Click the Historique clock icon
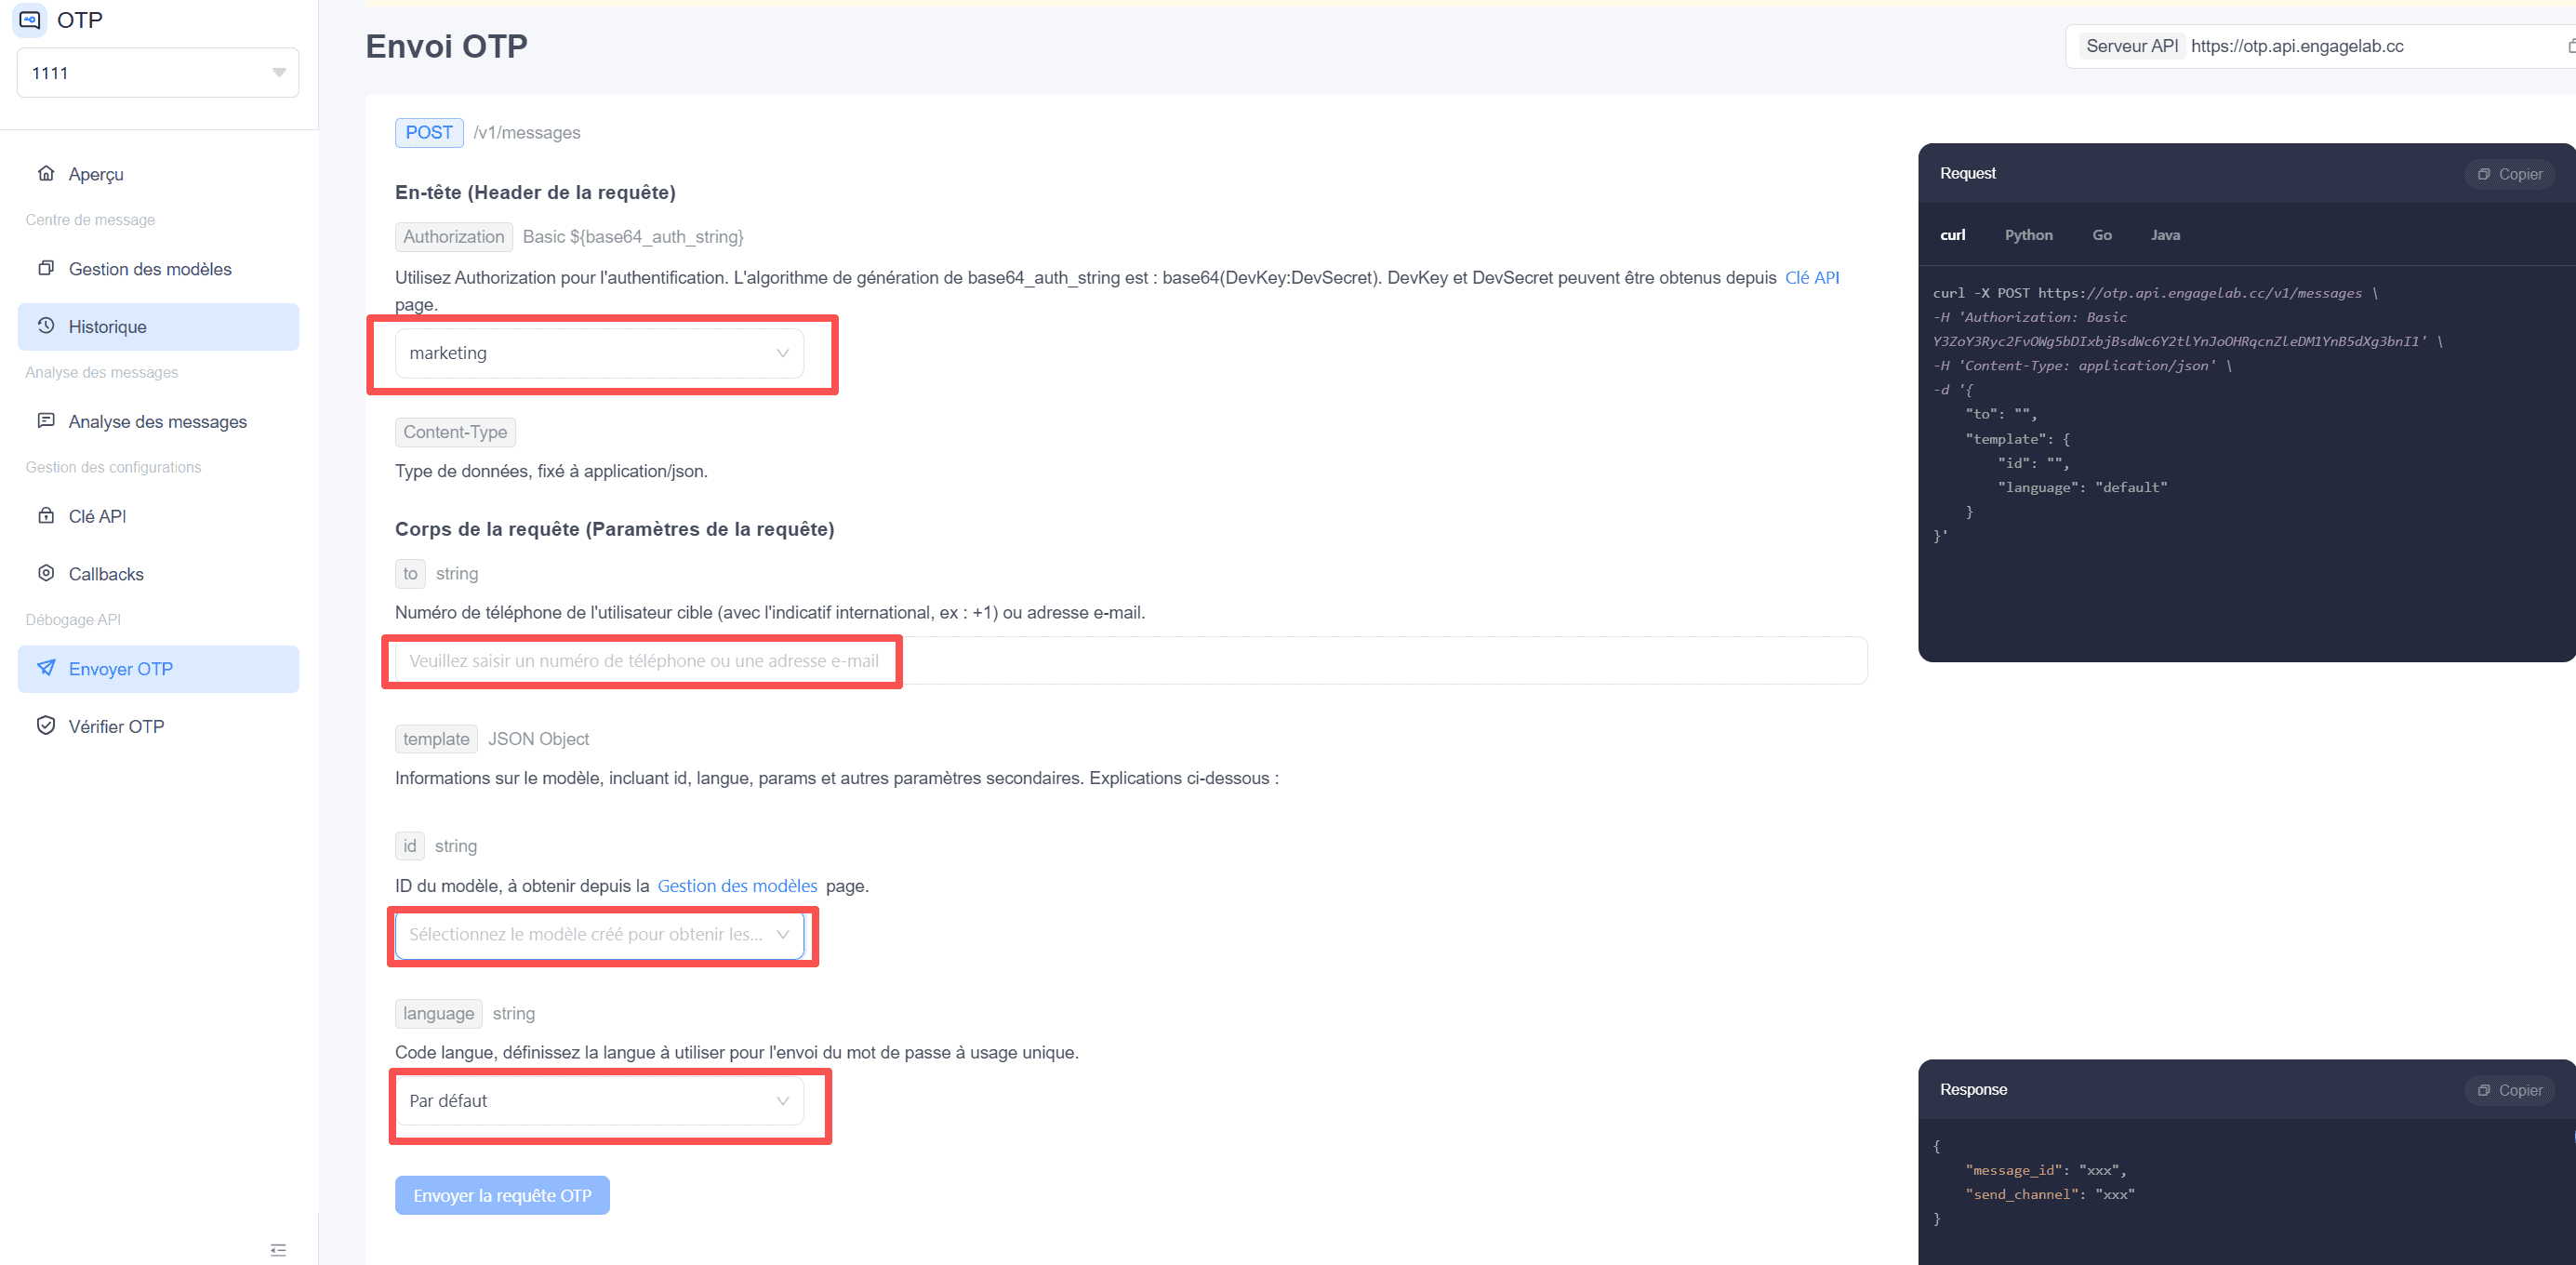 [46, 326]
